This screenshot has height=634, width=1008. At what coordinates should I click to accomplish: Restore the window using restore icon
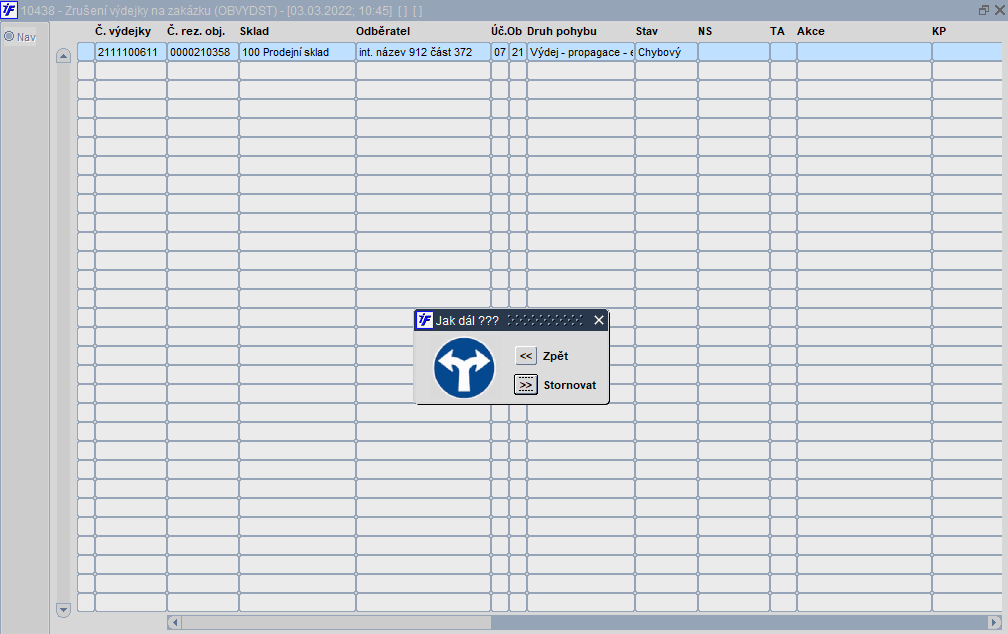pos(984,10)
